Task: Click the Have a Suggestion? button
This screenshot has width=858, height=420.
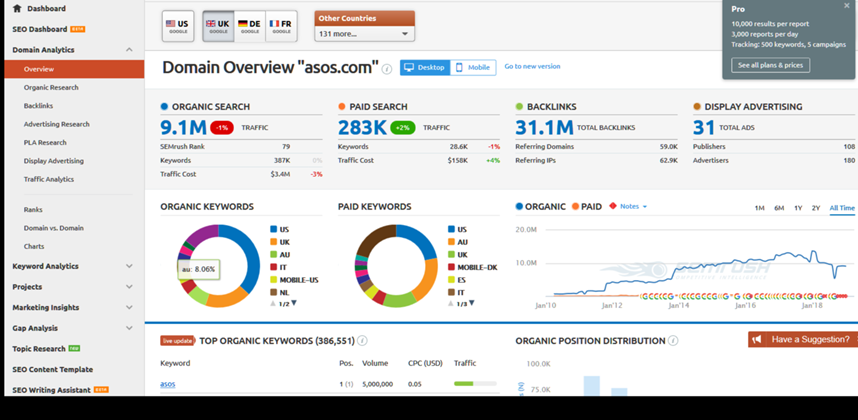Action: [803, 339]
